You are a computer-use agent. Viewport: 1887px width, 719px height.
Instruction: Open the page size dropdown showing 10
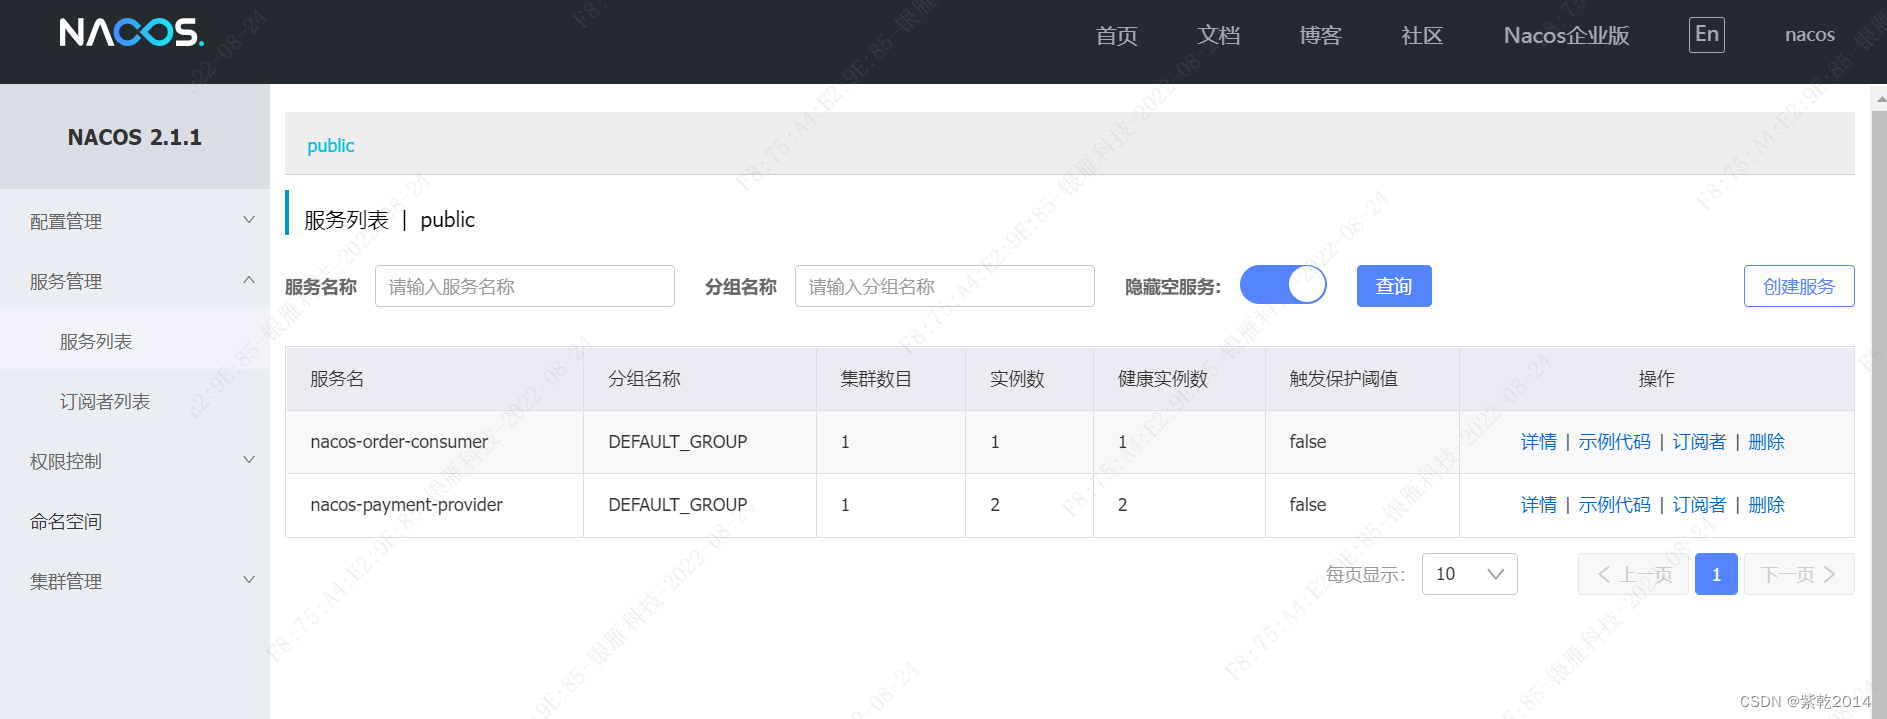(1469, 574)
